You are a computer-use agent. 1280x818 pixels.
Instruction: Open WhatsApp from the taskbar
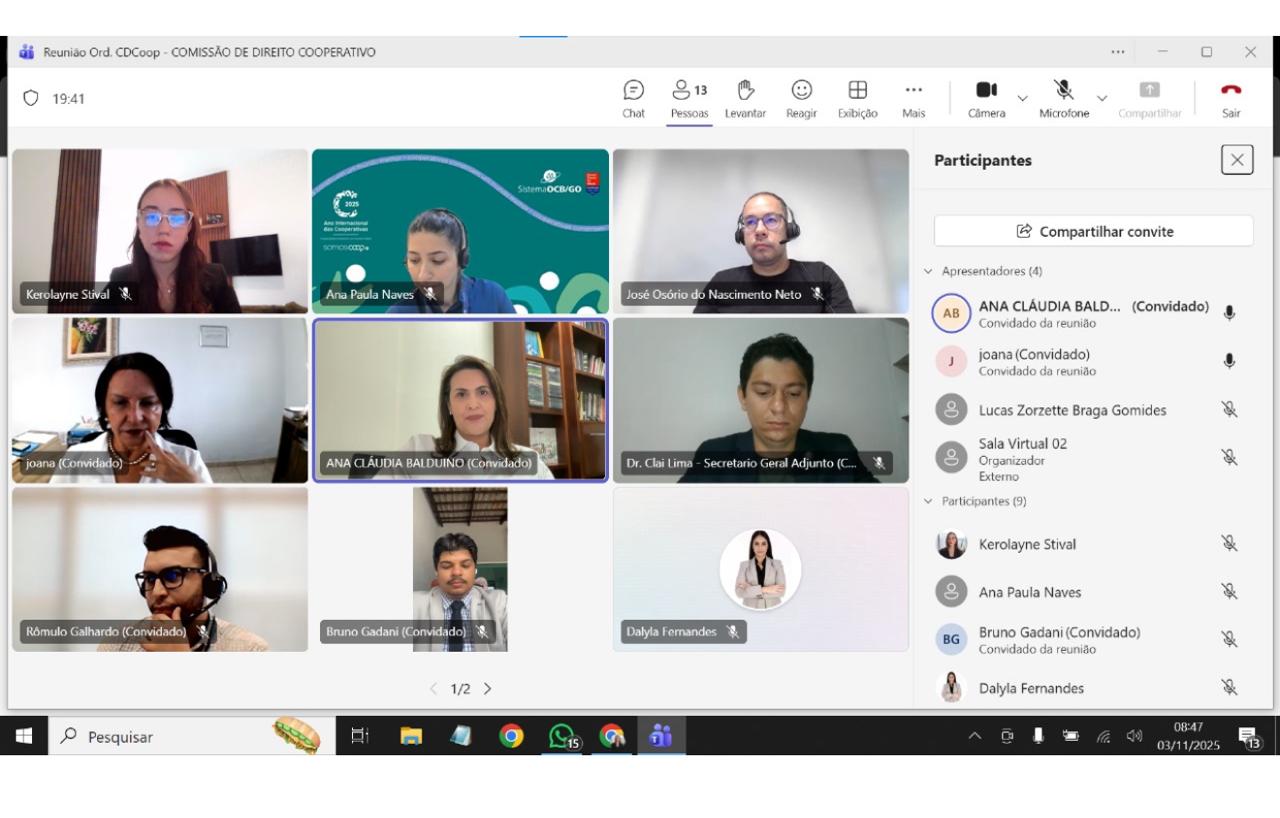coord(563,737)
